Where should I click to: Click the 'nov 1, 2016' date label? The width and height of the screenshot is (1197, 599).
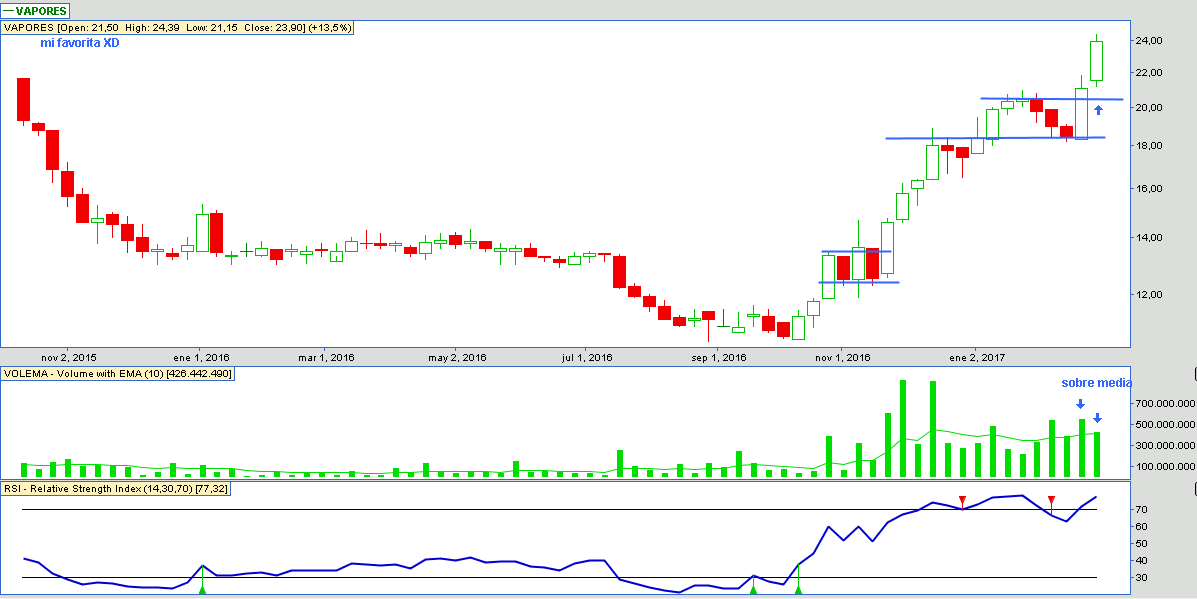coord(842,357)
